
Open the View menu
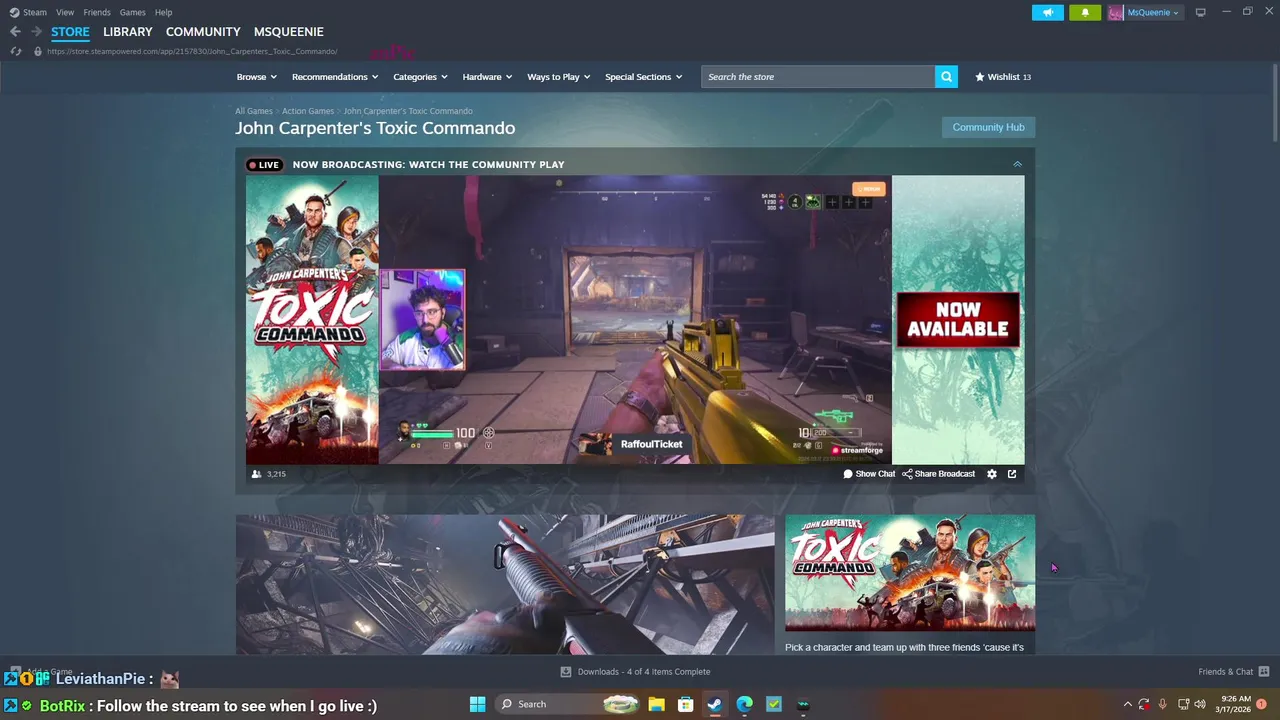point(65,12)
